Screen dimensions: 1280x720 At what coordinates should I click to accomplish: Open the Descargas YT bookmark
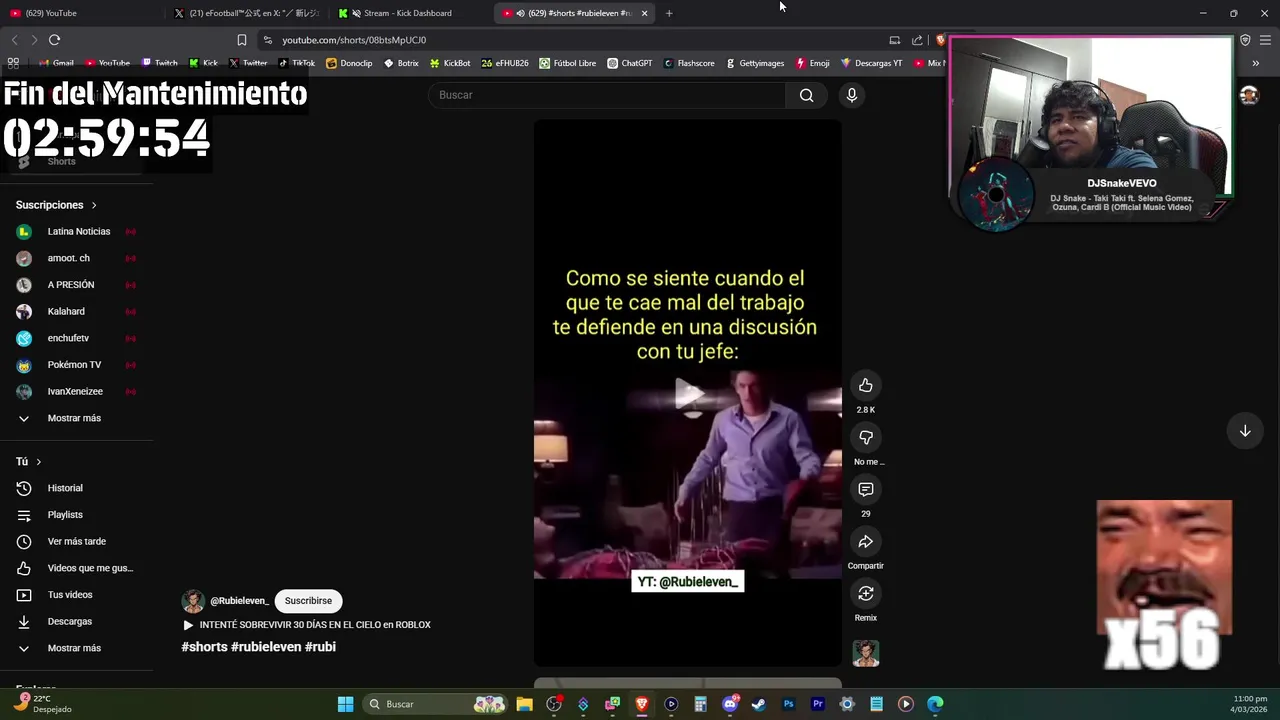[871, 63]
